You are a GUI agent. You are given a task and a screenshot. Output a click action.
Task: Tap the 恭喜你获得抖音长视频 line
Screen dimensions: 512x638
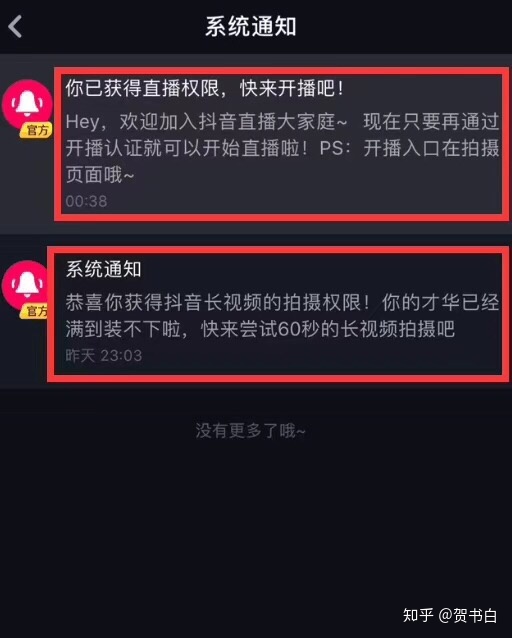(219, 303)
